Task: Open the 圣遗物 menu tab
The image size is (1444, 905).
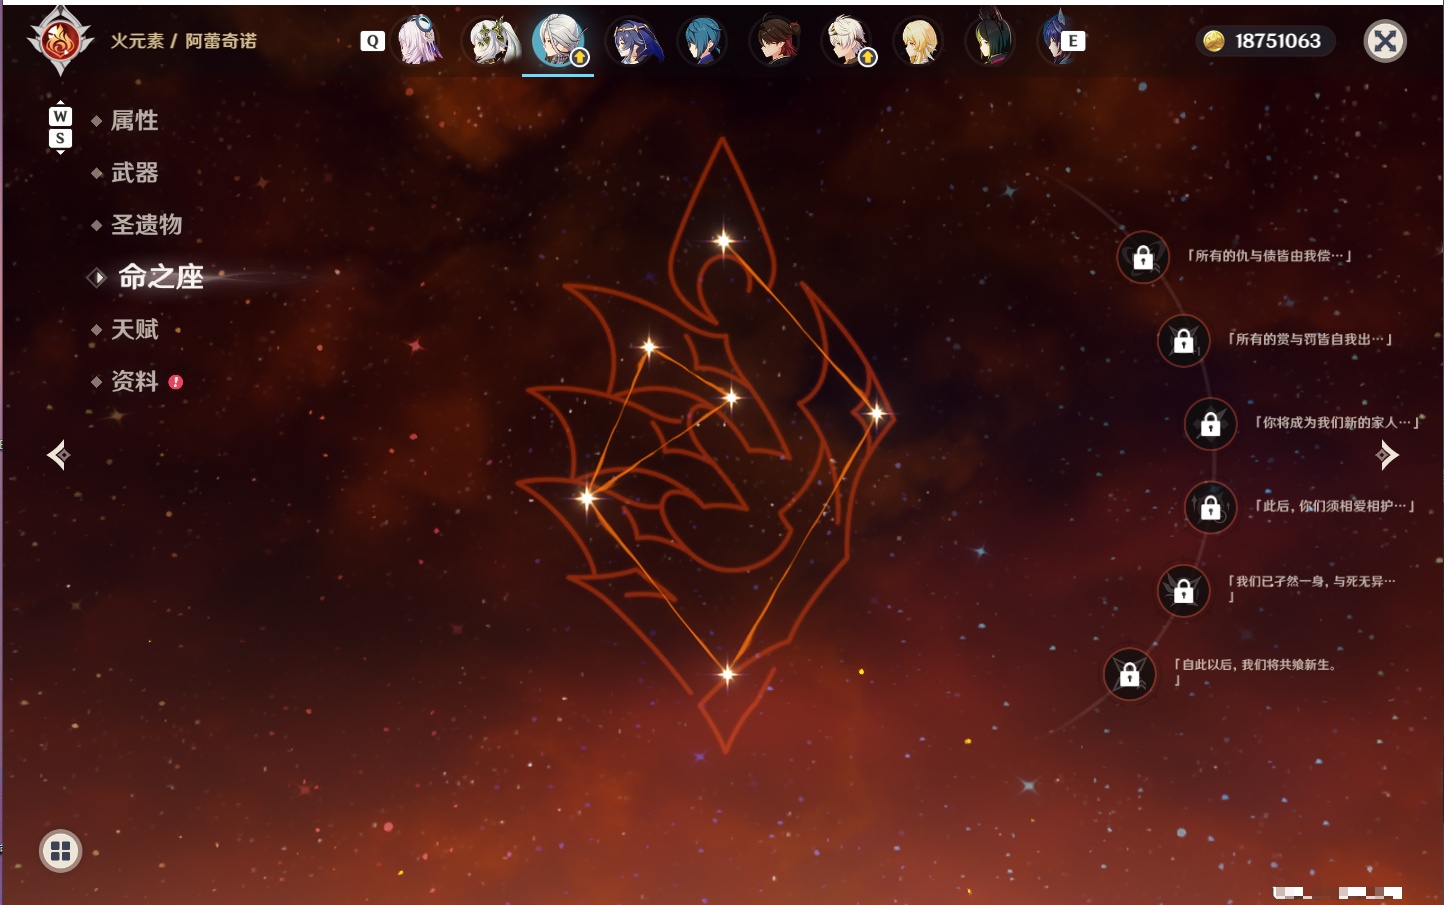Action: point(146,225)
